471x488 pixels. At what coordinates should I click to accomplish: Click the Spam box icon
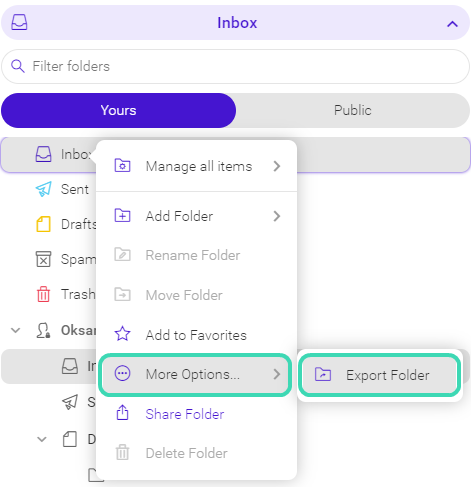click(43, 259)
